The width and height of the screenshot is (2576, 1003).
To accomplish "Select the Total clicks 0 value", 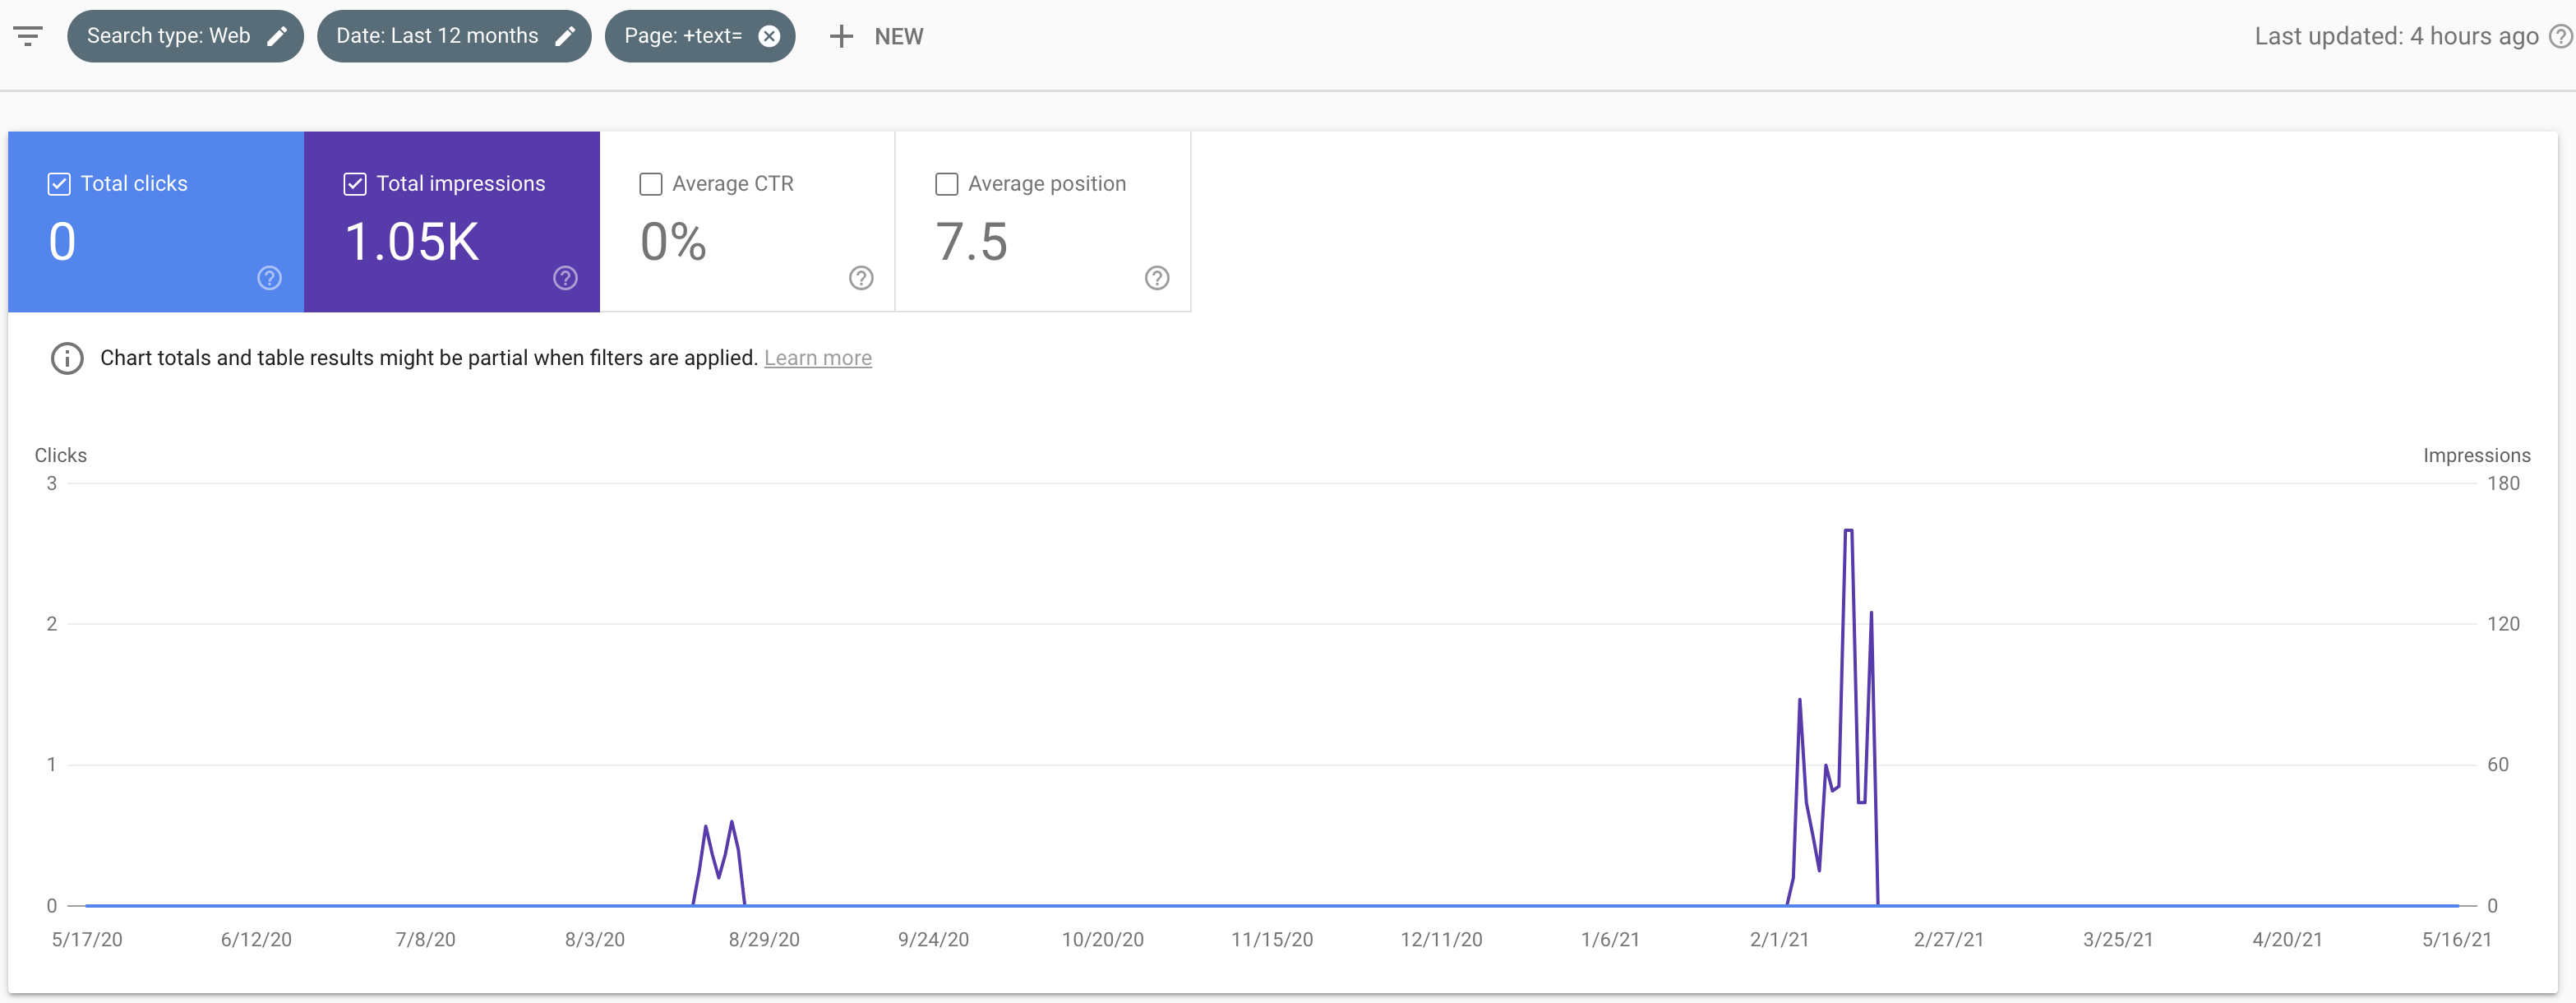I will click(x=62, y=242).
